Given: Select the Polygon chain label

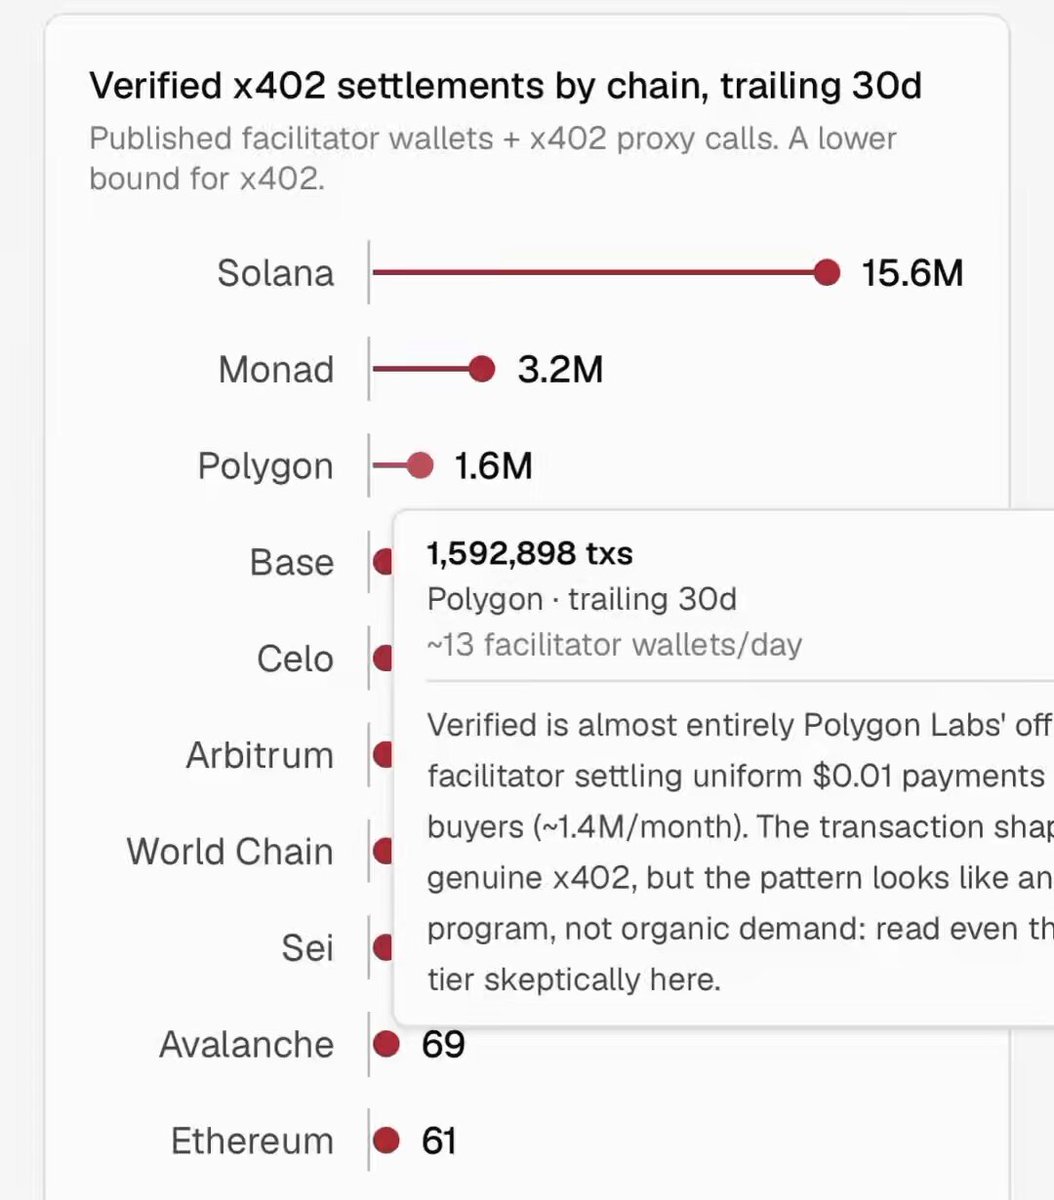Looking at the screenshot, I should (265, 467).
